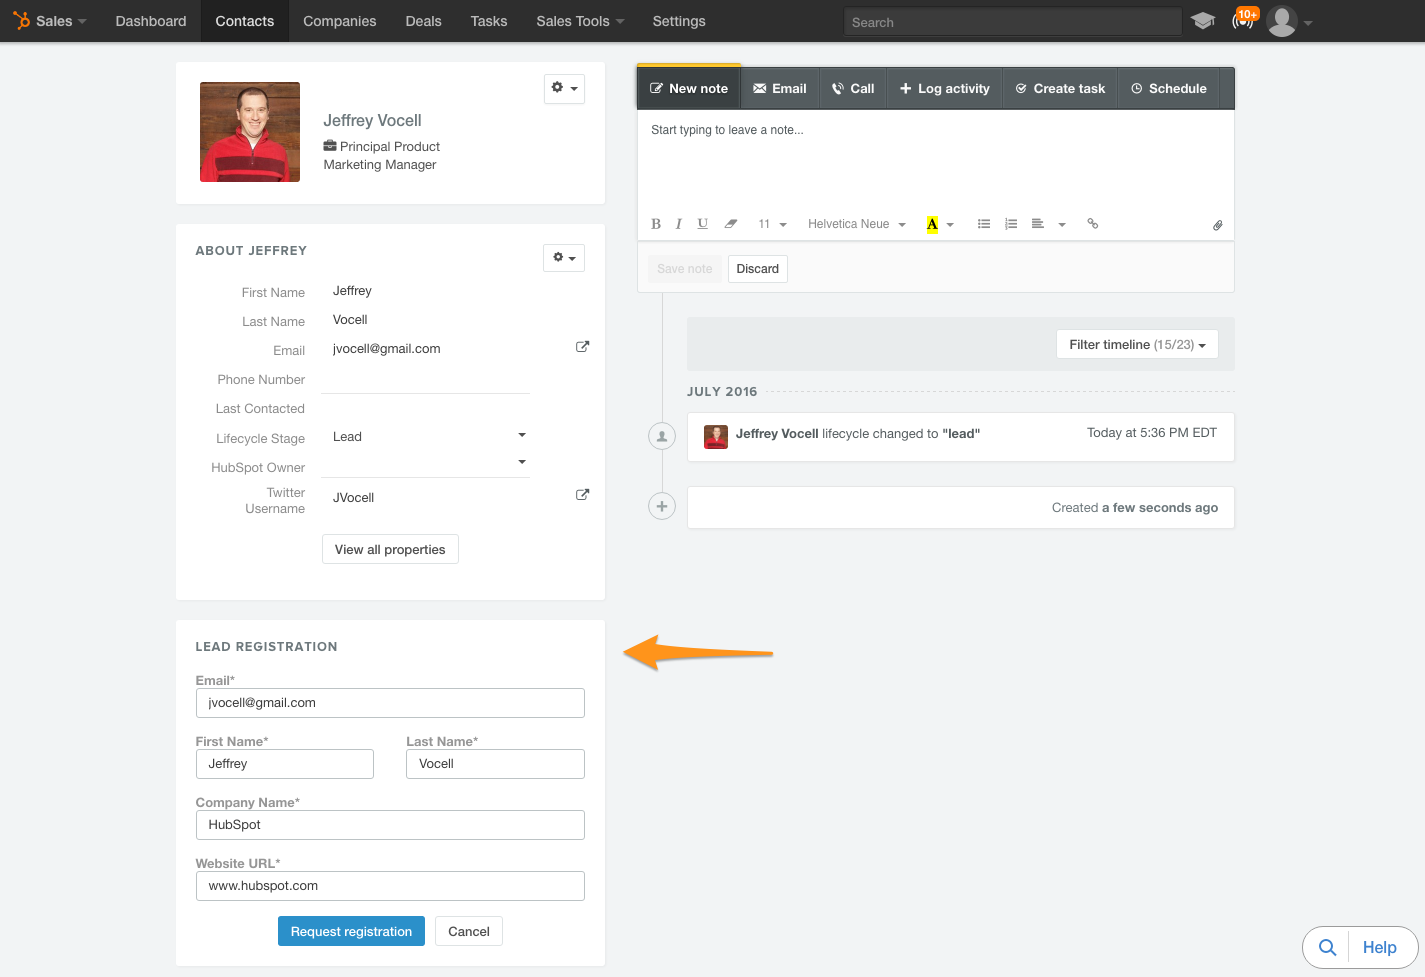Insert a bulleted list in the note

(x=984, y=223)
